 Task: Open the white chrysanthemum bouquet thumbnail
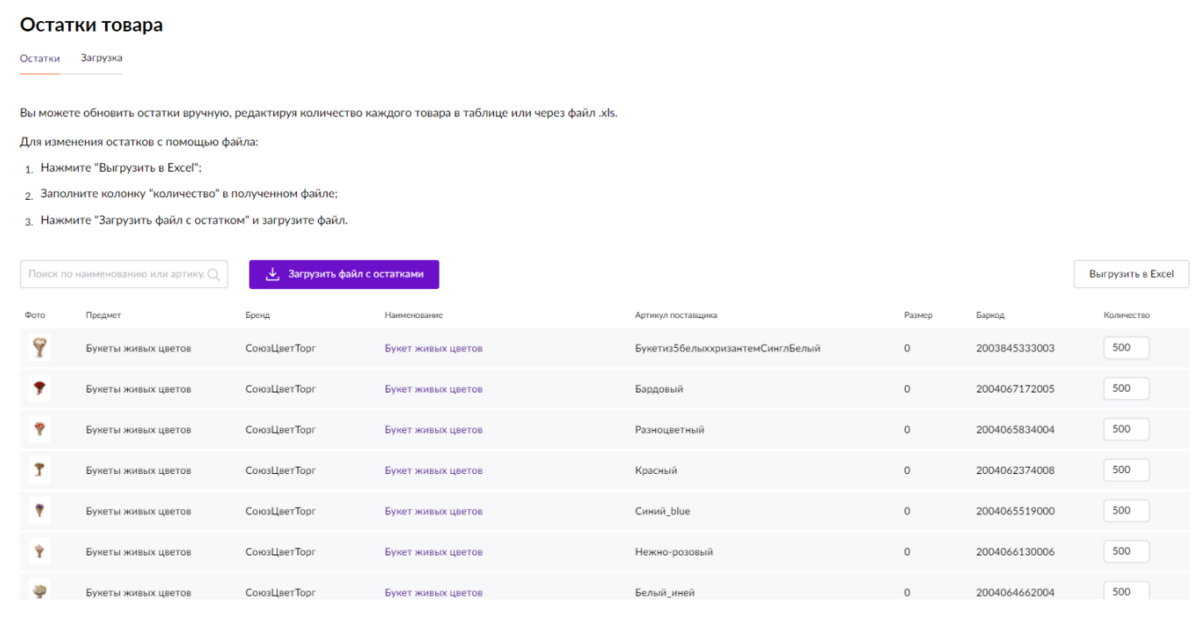[39, 347]
